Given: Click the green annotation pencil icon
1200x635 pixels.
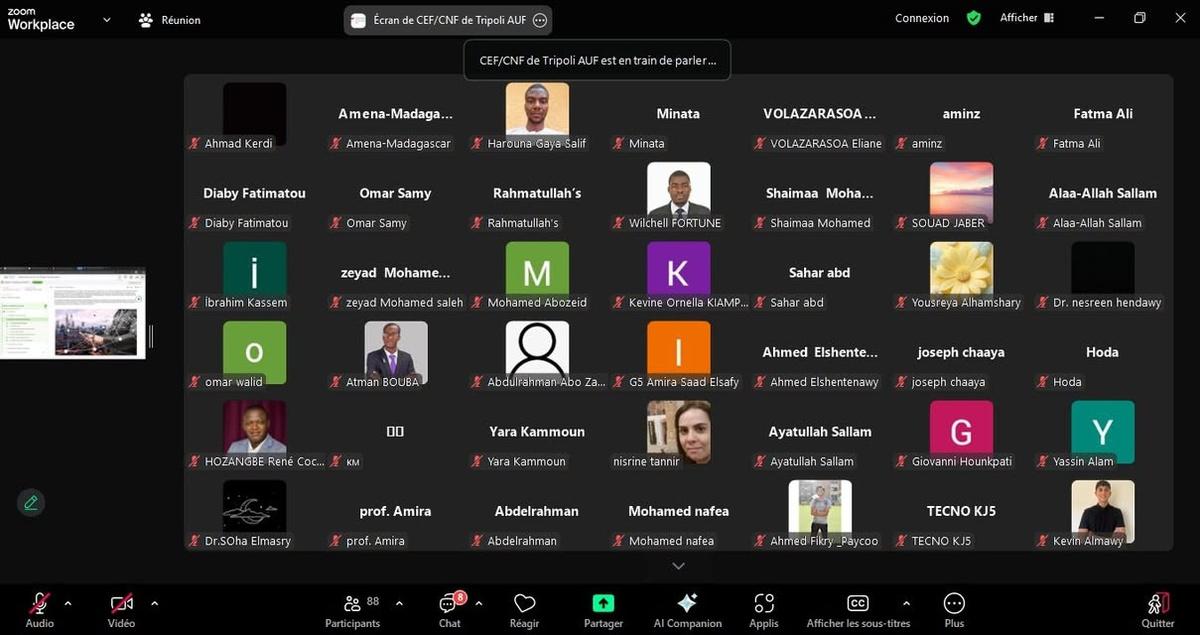Looking at the screenshot, I should (31, 502).
